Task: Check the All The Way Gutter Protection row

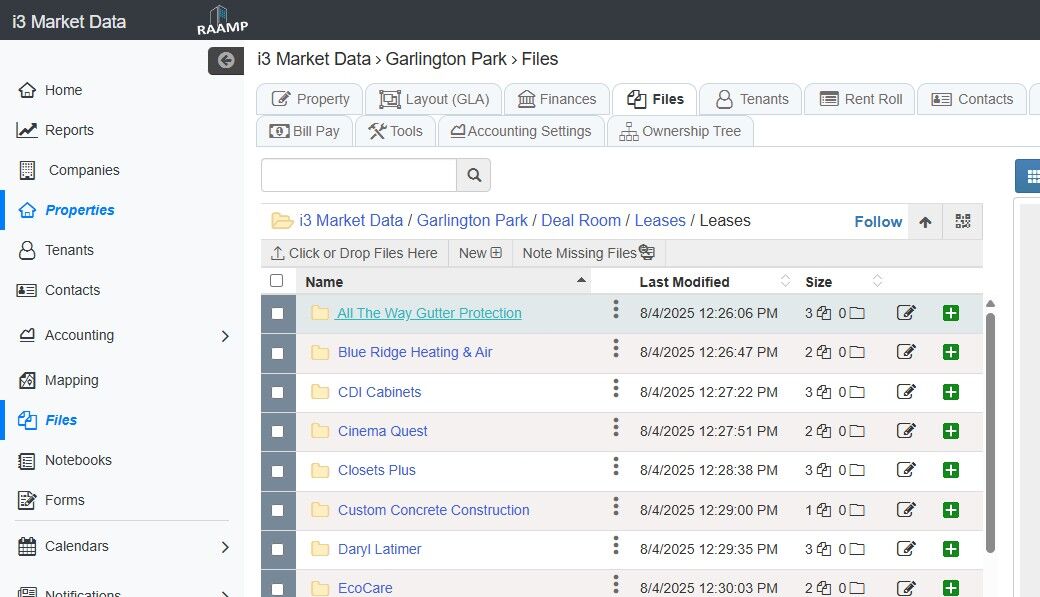Action: (277, 313)
